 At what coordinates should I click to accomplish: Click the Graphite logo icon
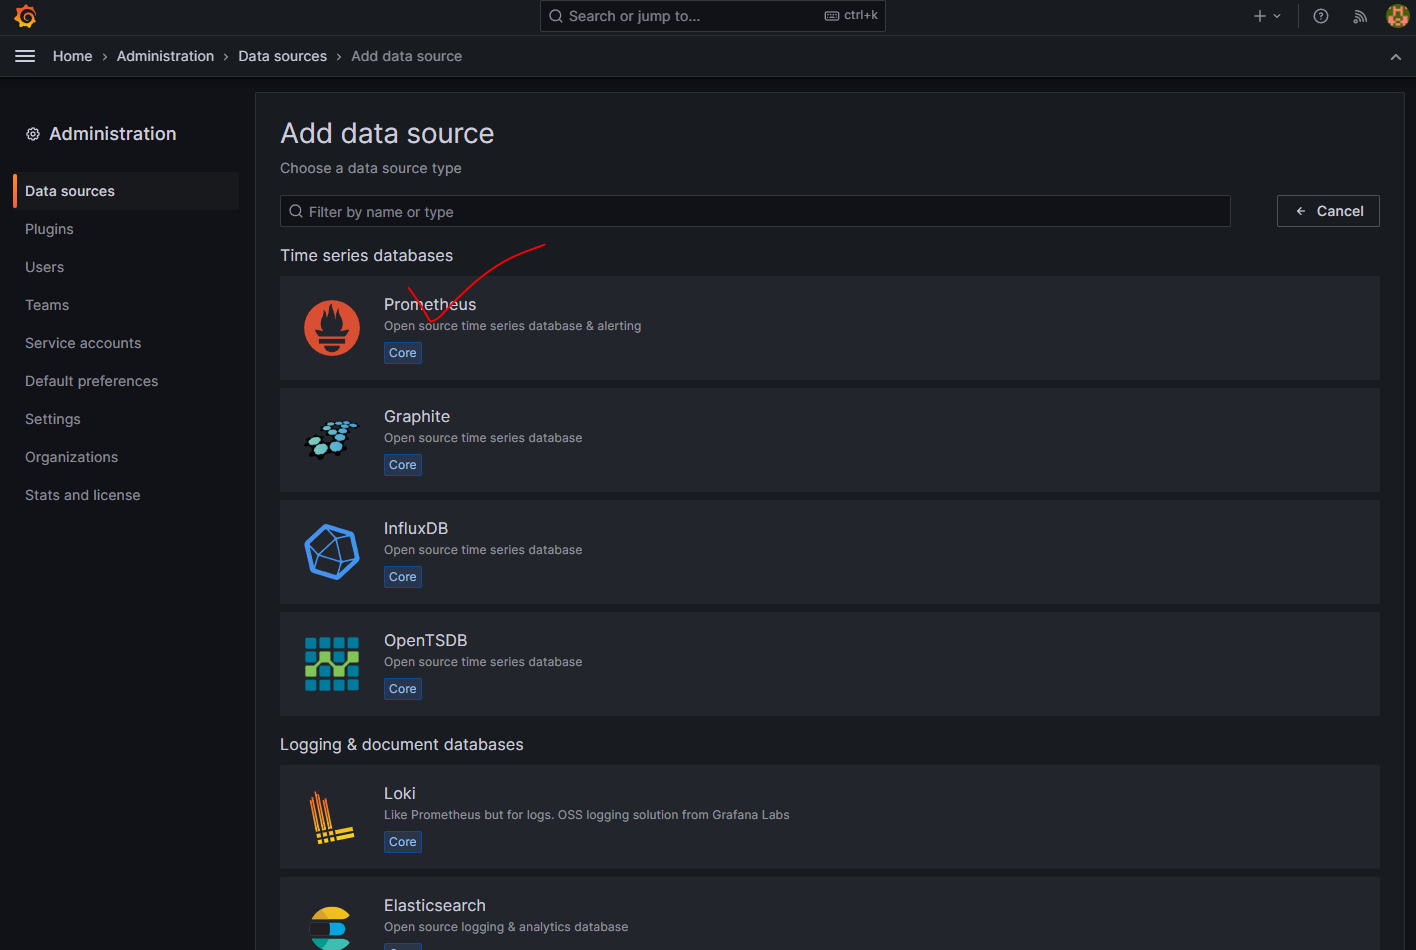(x=332, y=439)
